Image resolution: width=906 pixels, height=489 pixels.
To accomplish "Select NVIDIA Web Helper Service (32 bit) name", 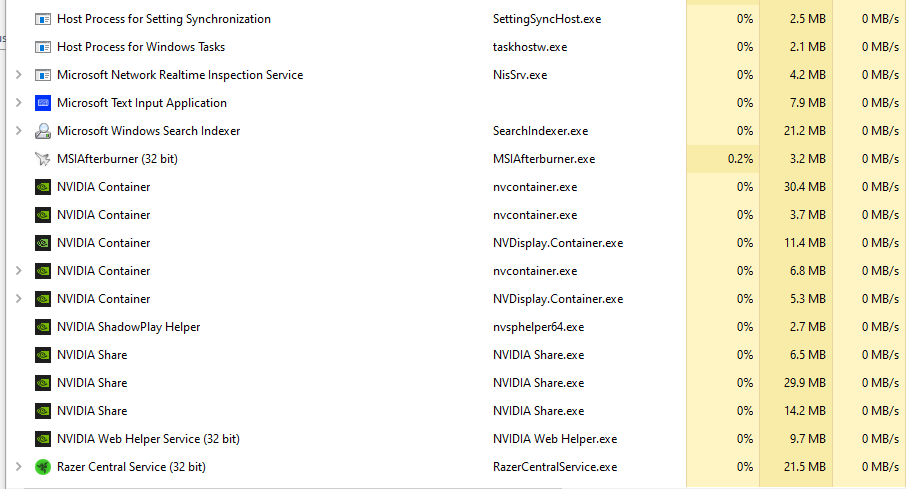I will [148, 439].
